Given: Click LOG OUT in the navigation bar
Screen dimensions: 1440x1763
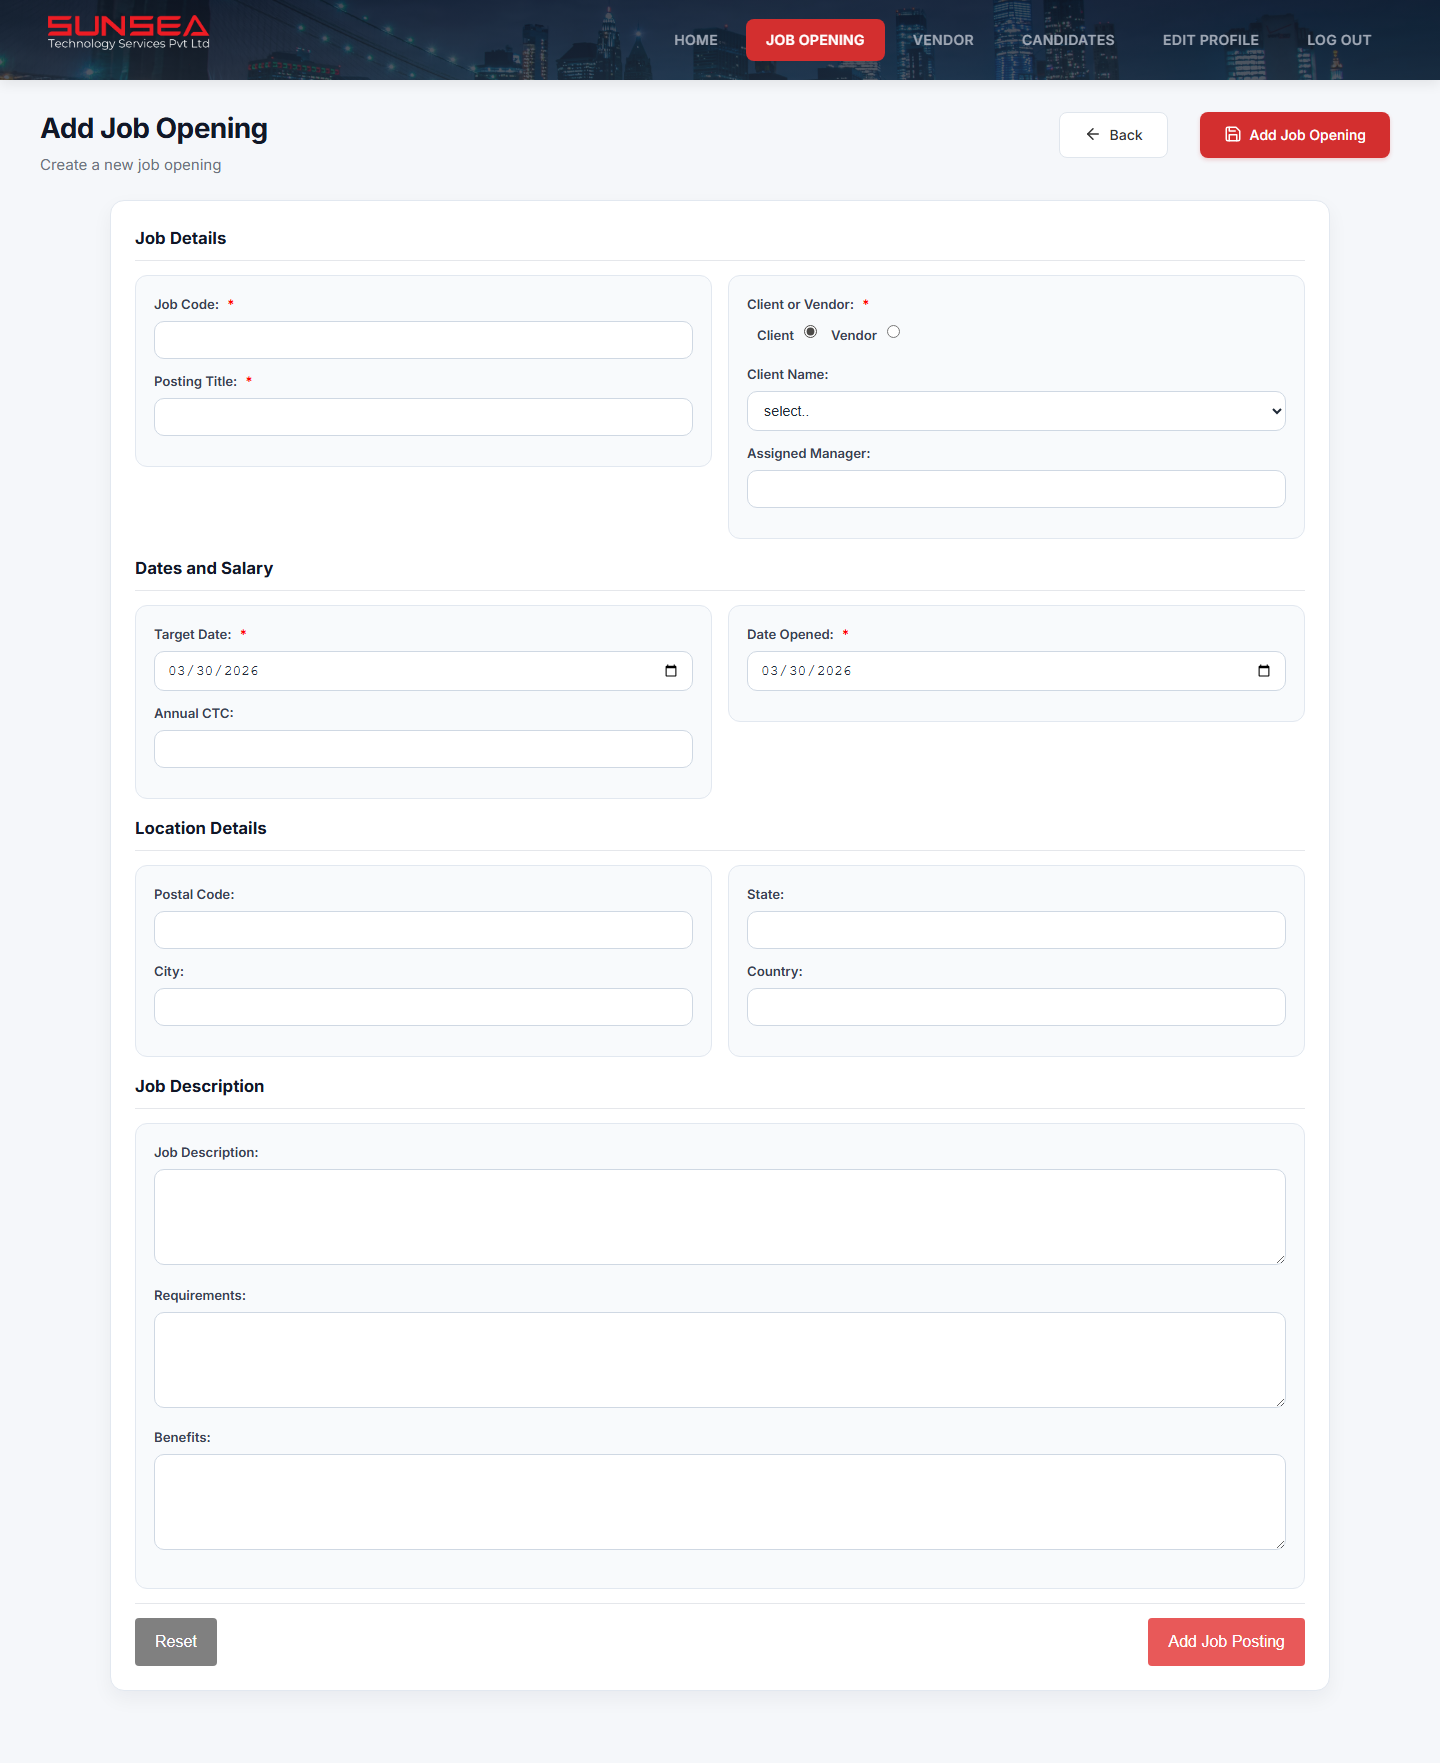Looking at the screenshot, I should (1339, 40).
